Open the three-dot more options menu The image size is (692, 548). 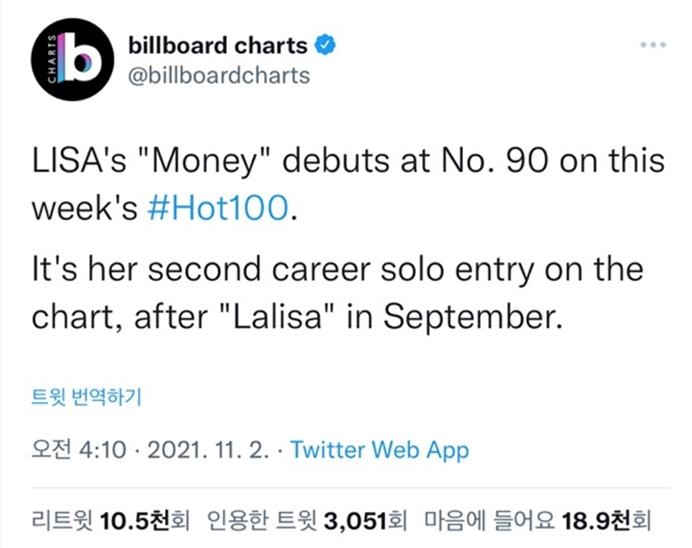652,45
